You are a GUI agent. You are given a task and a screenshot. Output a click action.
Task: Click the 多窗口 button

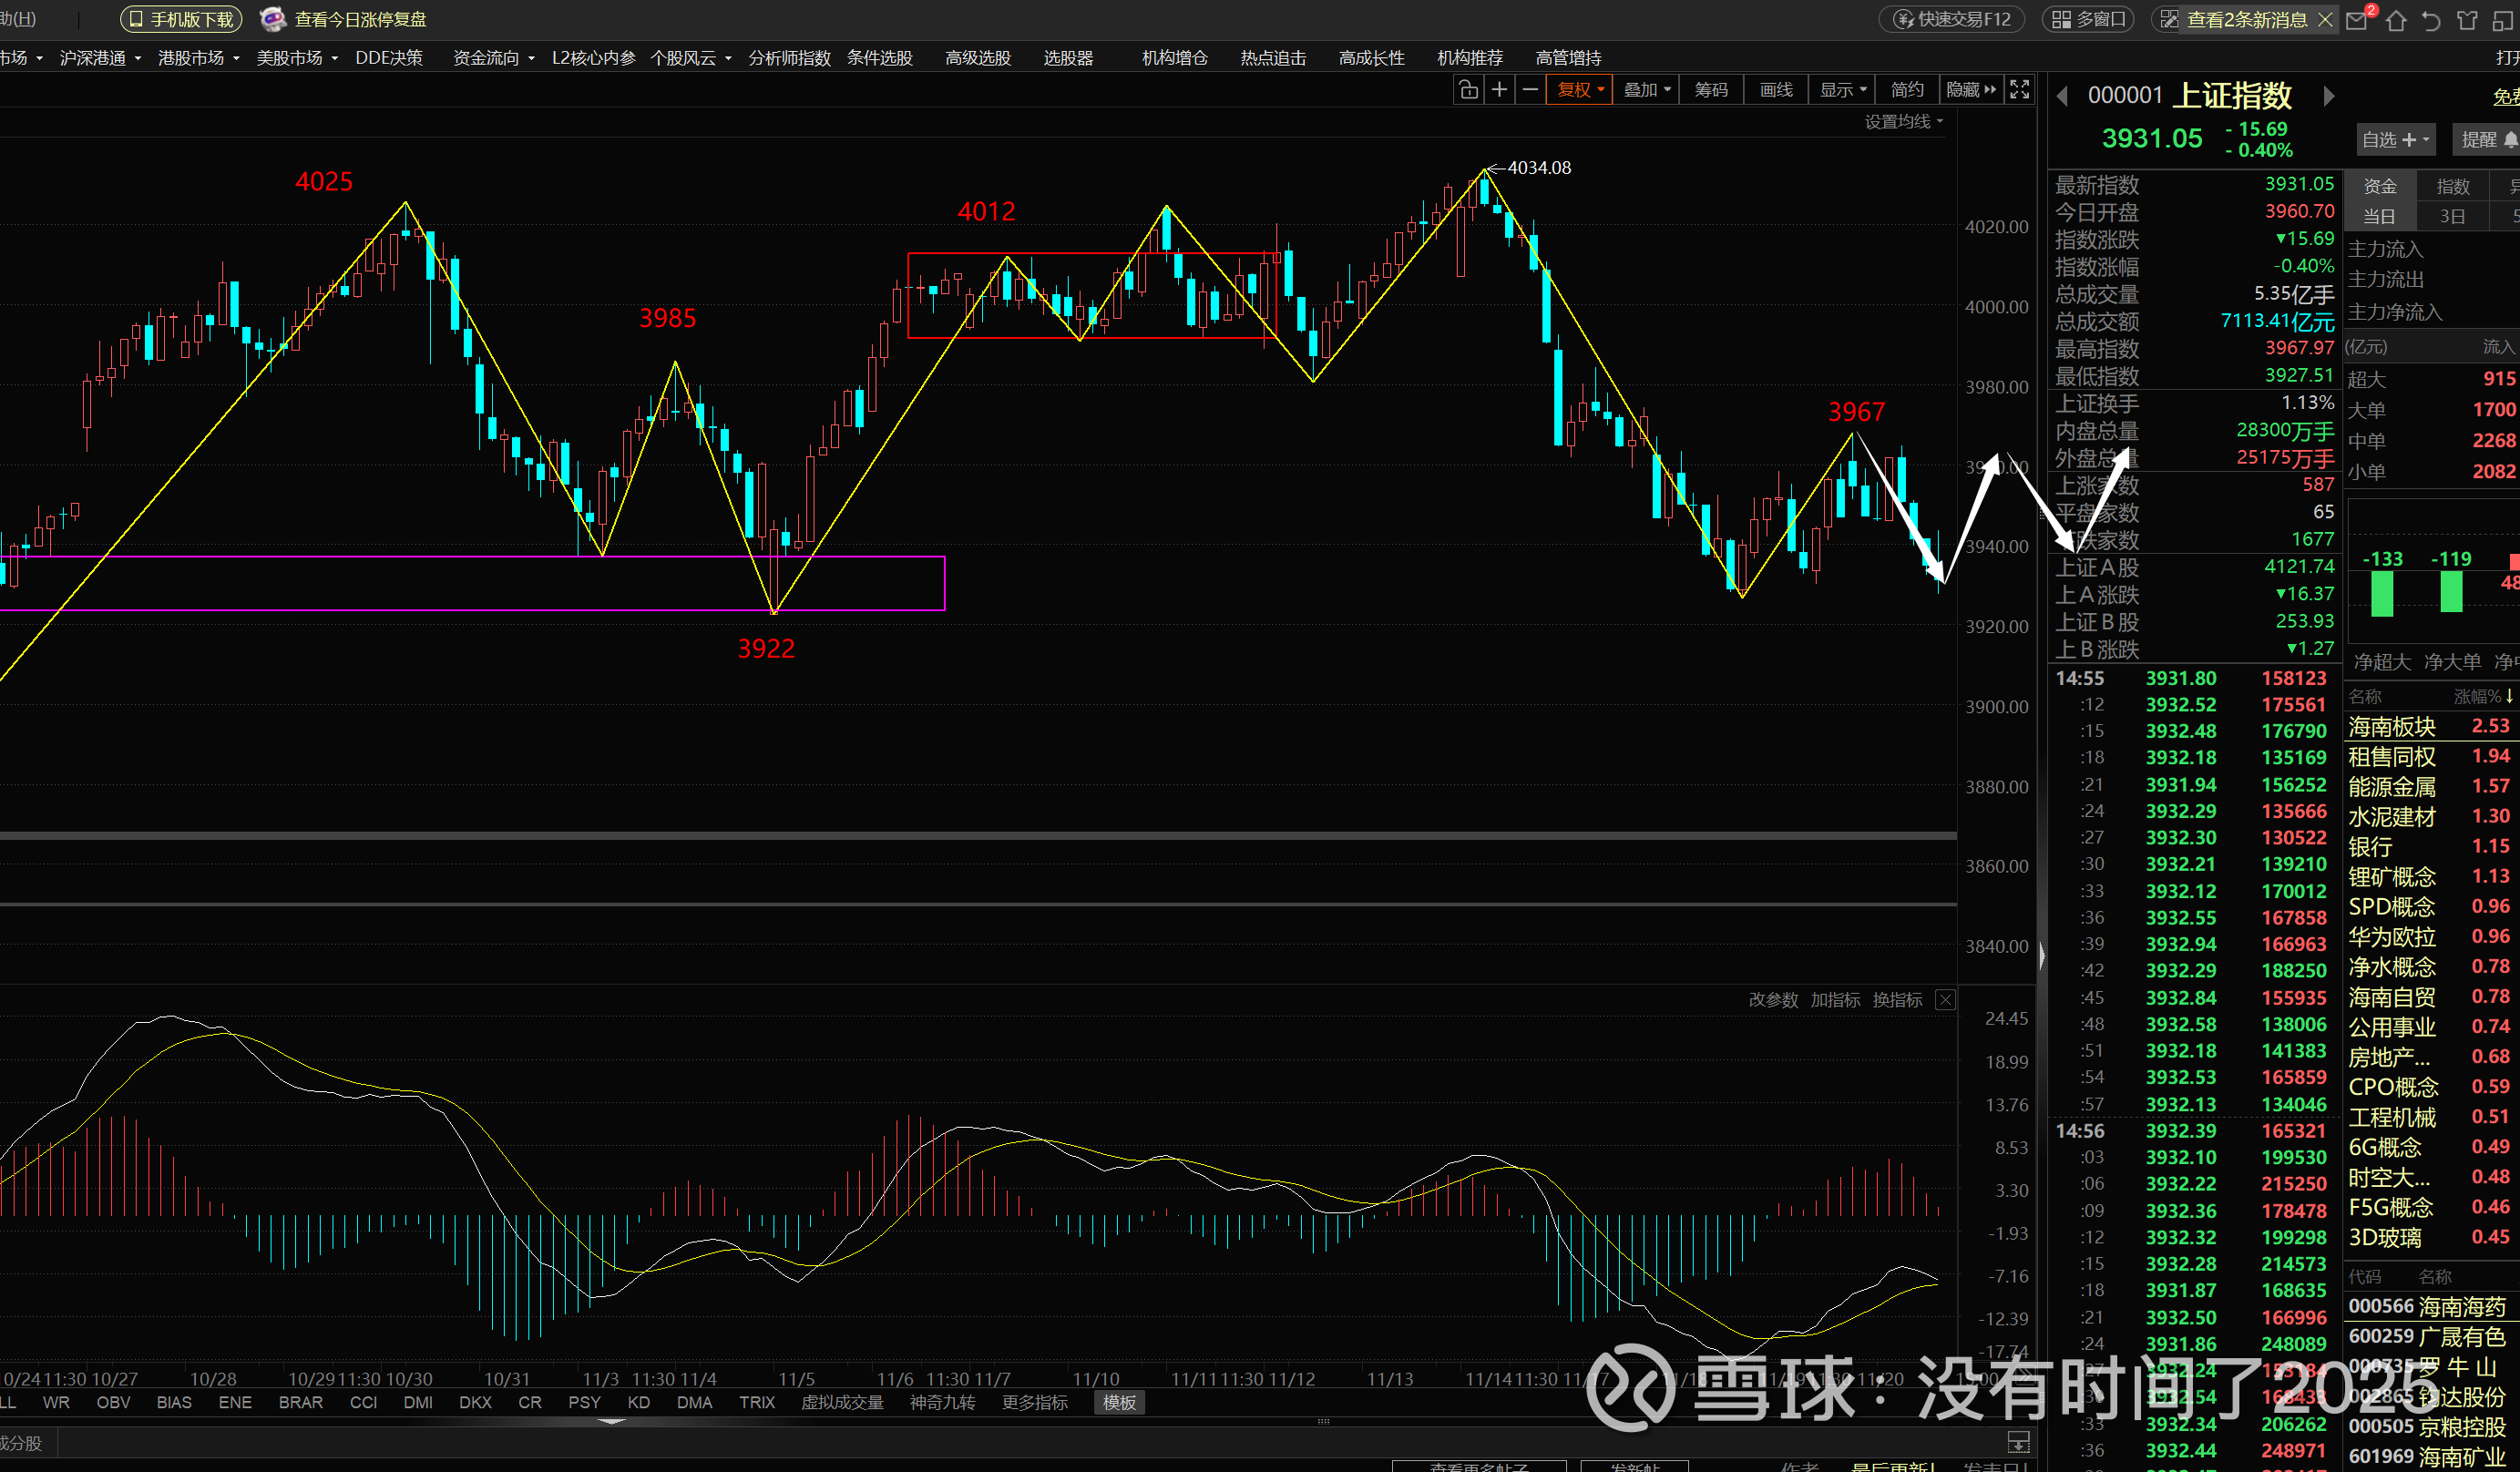coord(2090,20)
